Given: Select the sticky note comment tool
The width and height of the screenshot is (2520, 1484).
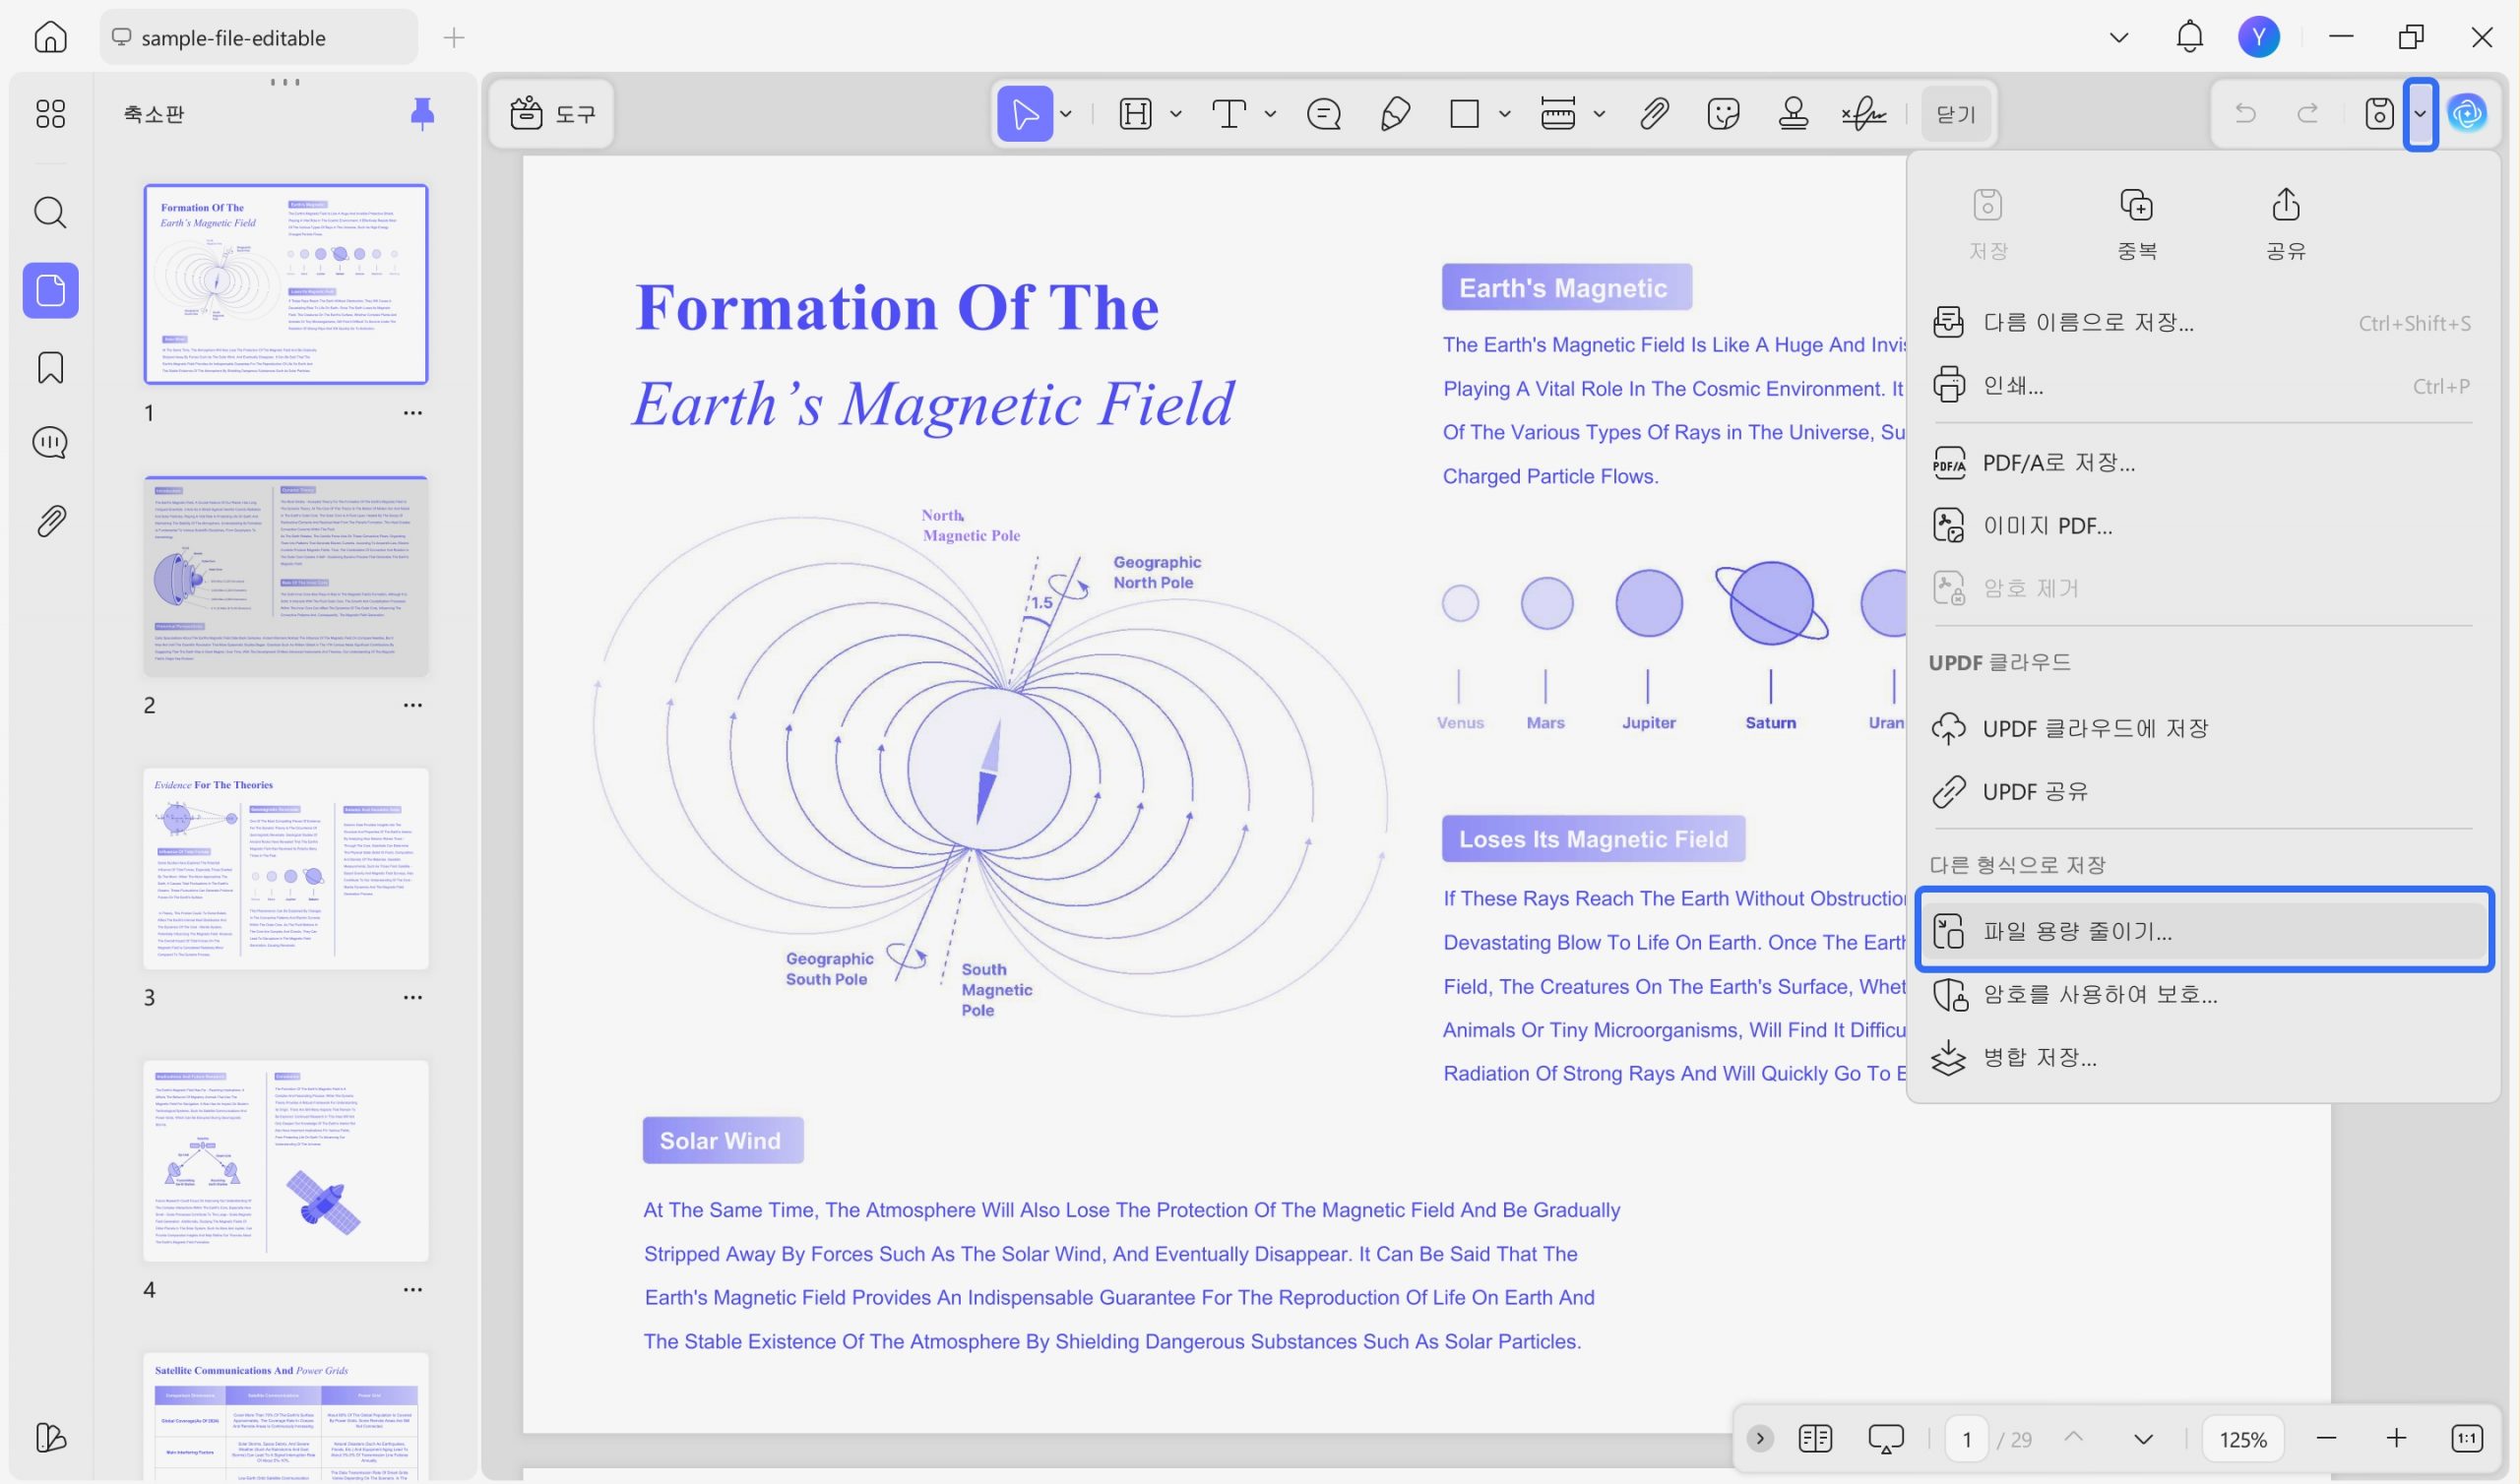Looking at the screenshot, I should (1324, 113).
